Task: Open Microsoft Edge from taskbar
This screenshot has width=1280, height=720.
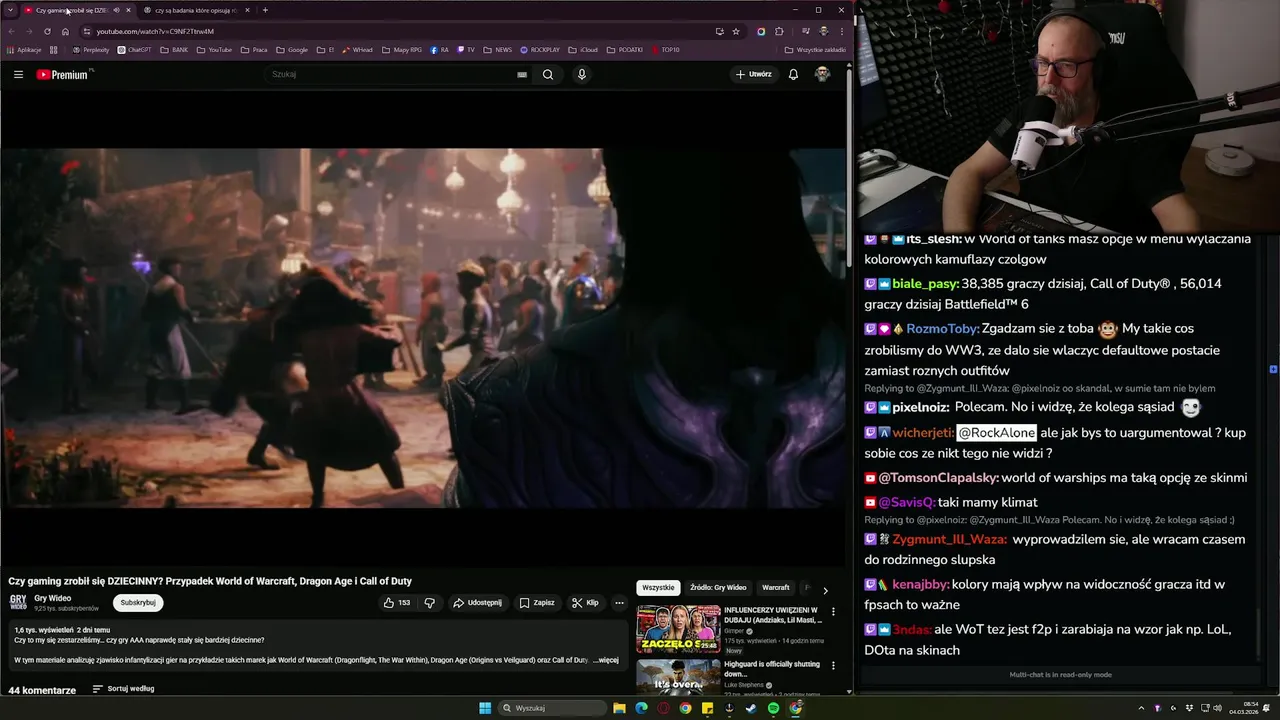Action: 641,708
